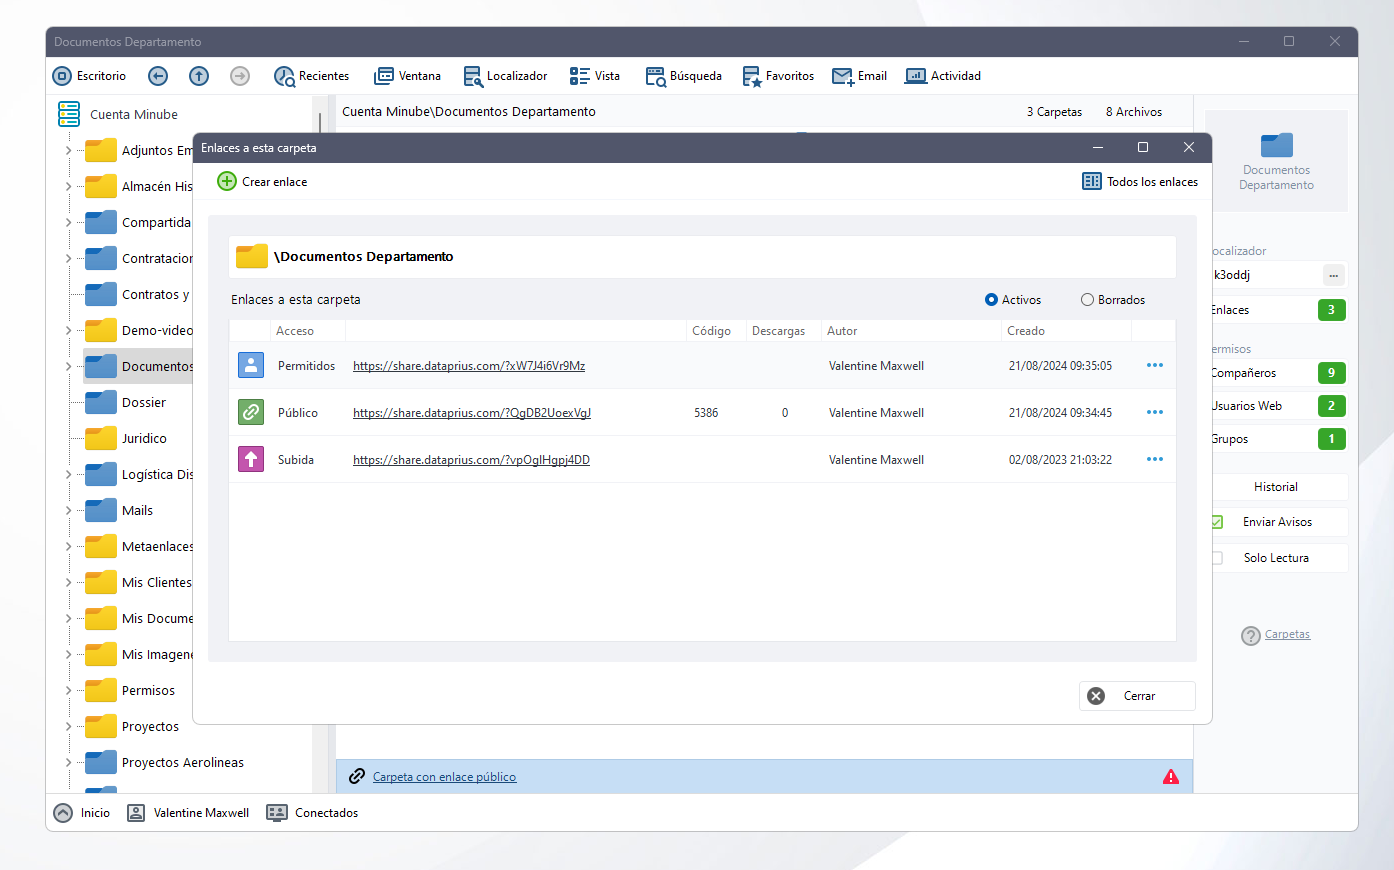Open the Carpetas help link

[x=1287, y=635]
